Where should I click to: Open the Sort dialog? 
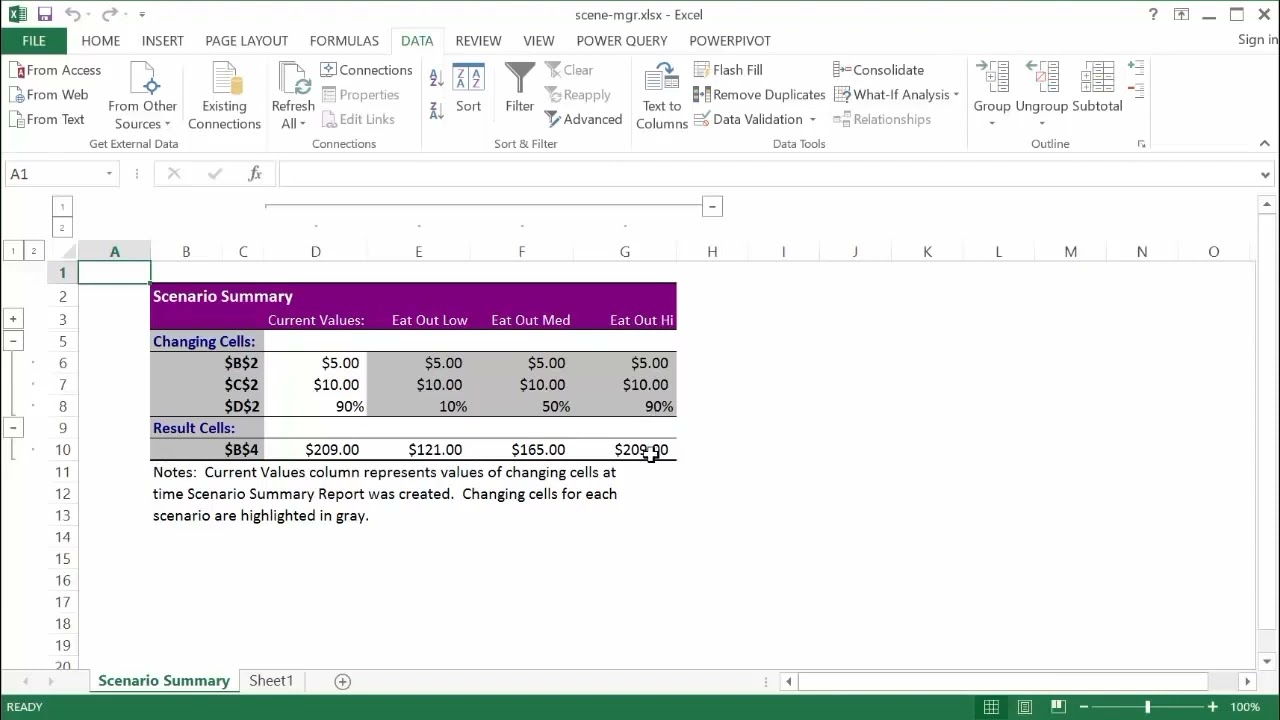[x=468, y=88]
